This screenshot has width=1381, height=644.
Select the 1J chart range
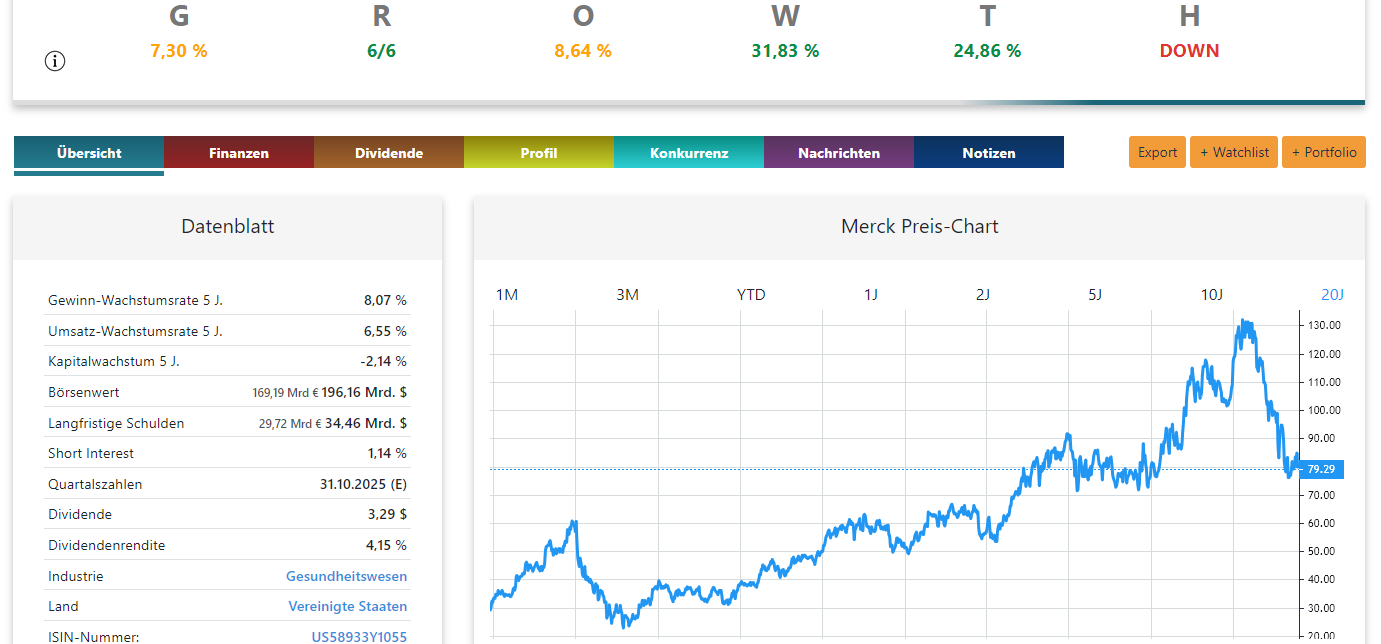[871, 294]
